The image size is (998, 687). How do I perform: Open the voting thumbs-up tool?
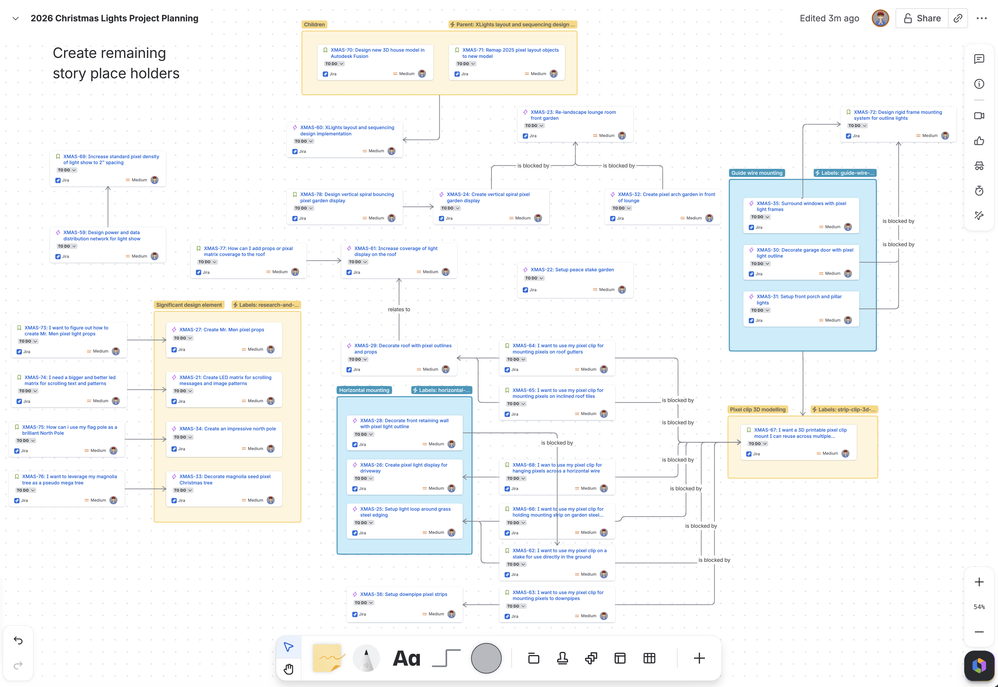pos(979,141)
